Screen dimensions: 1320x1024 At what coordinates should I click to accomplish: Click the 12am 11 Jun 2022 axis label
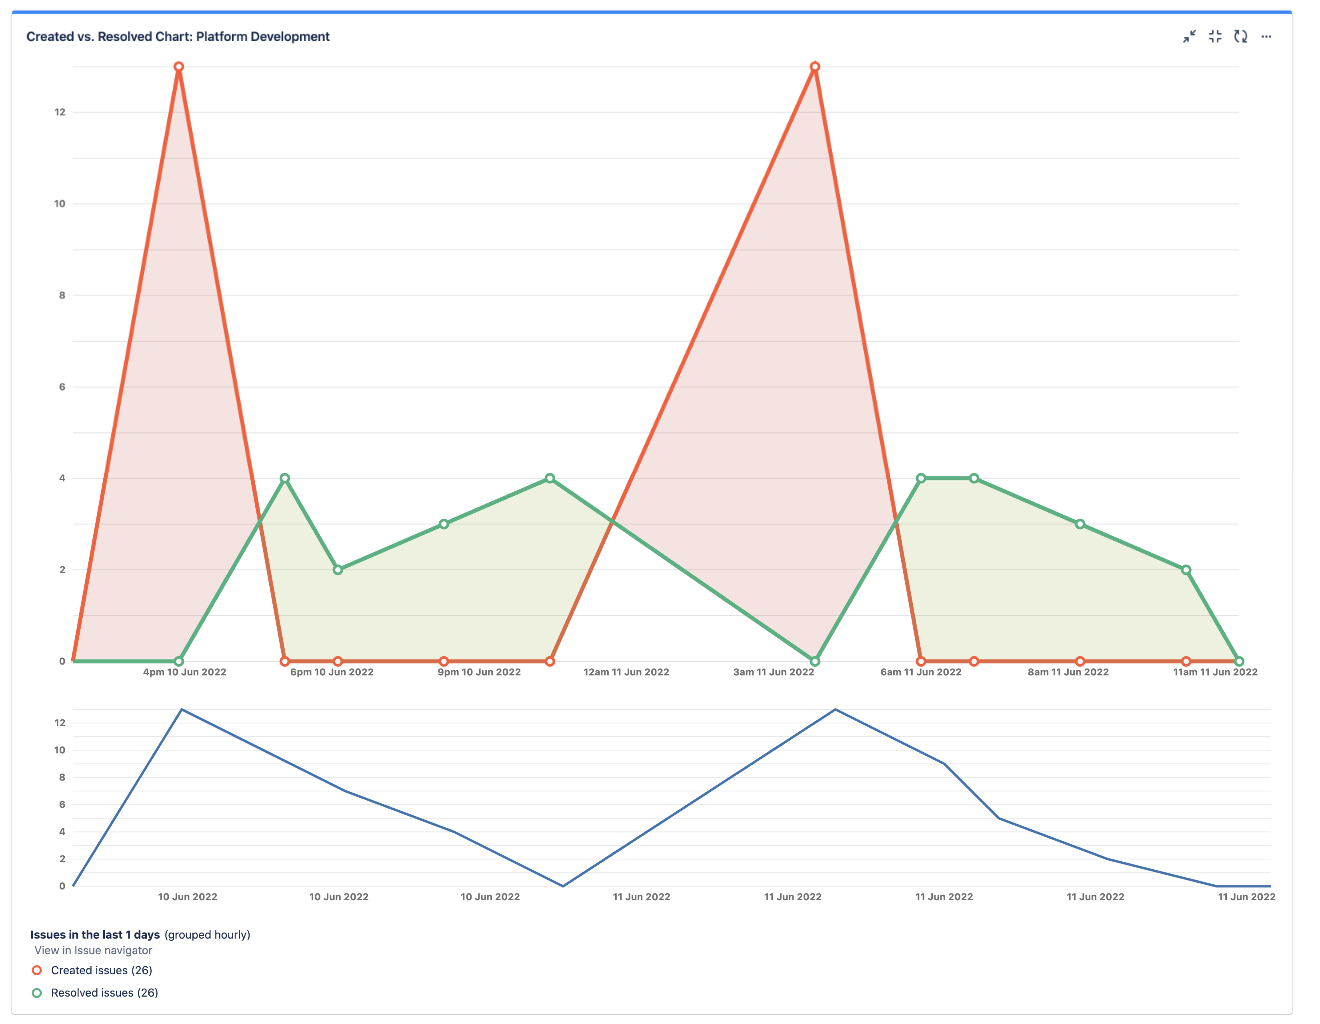coord(627,672)
